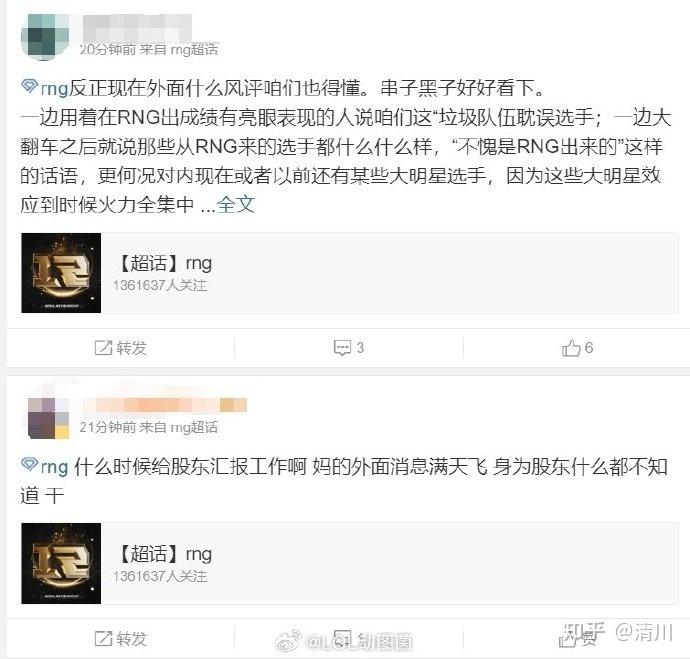This screenshot has width=690, height=659.
Task: Open first poster's blurred username
Action: coord(137,27)
